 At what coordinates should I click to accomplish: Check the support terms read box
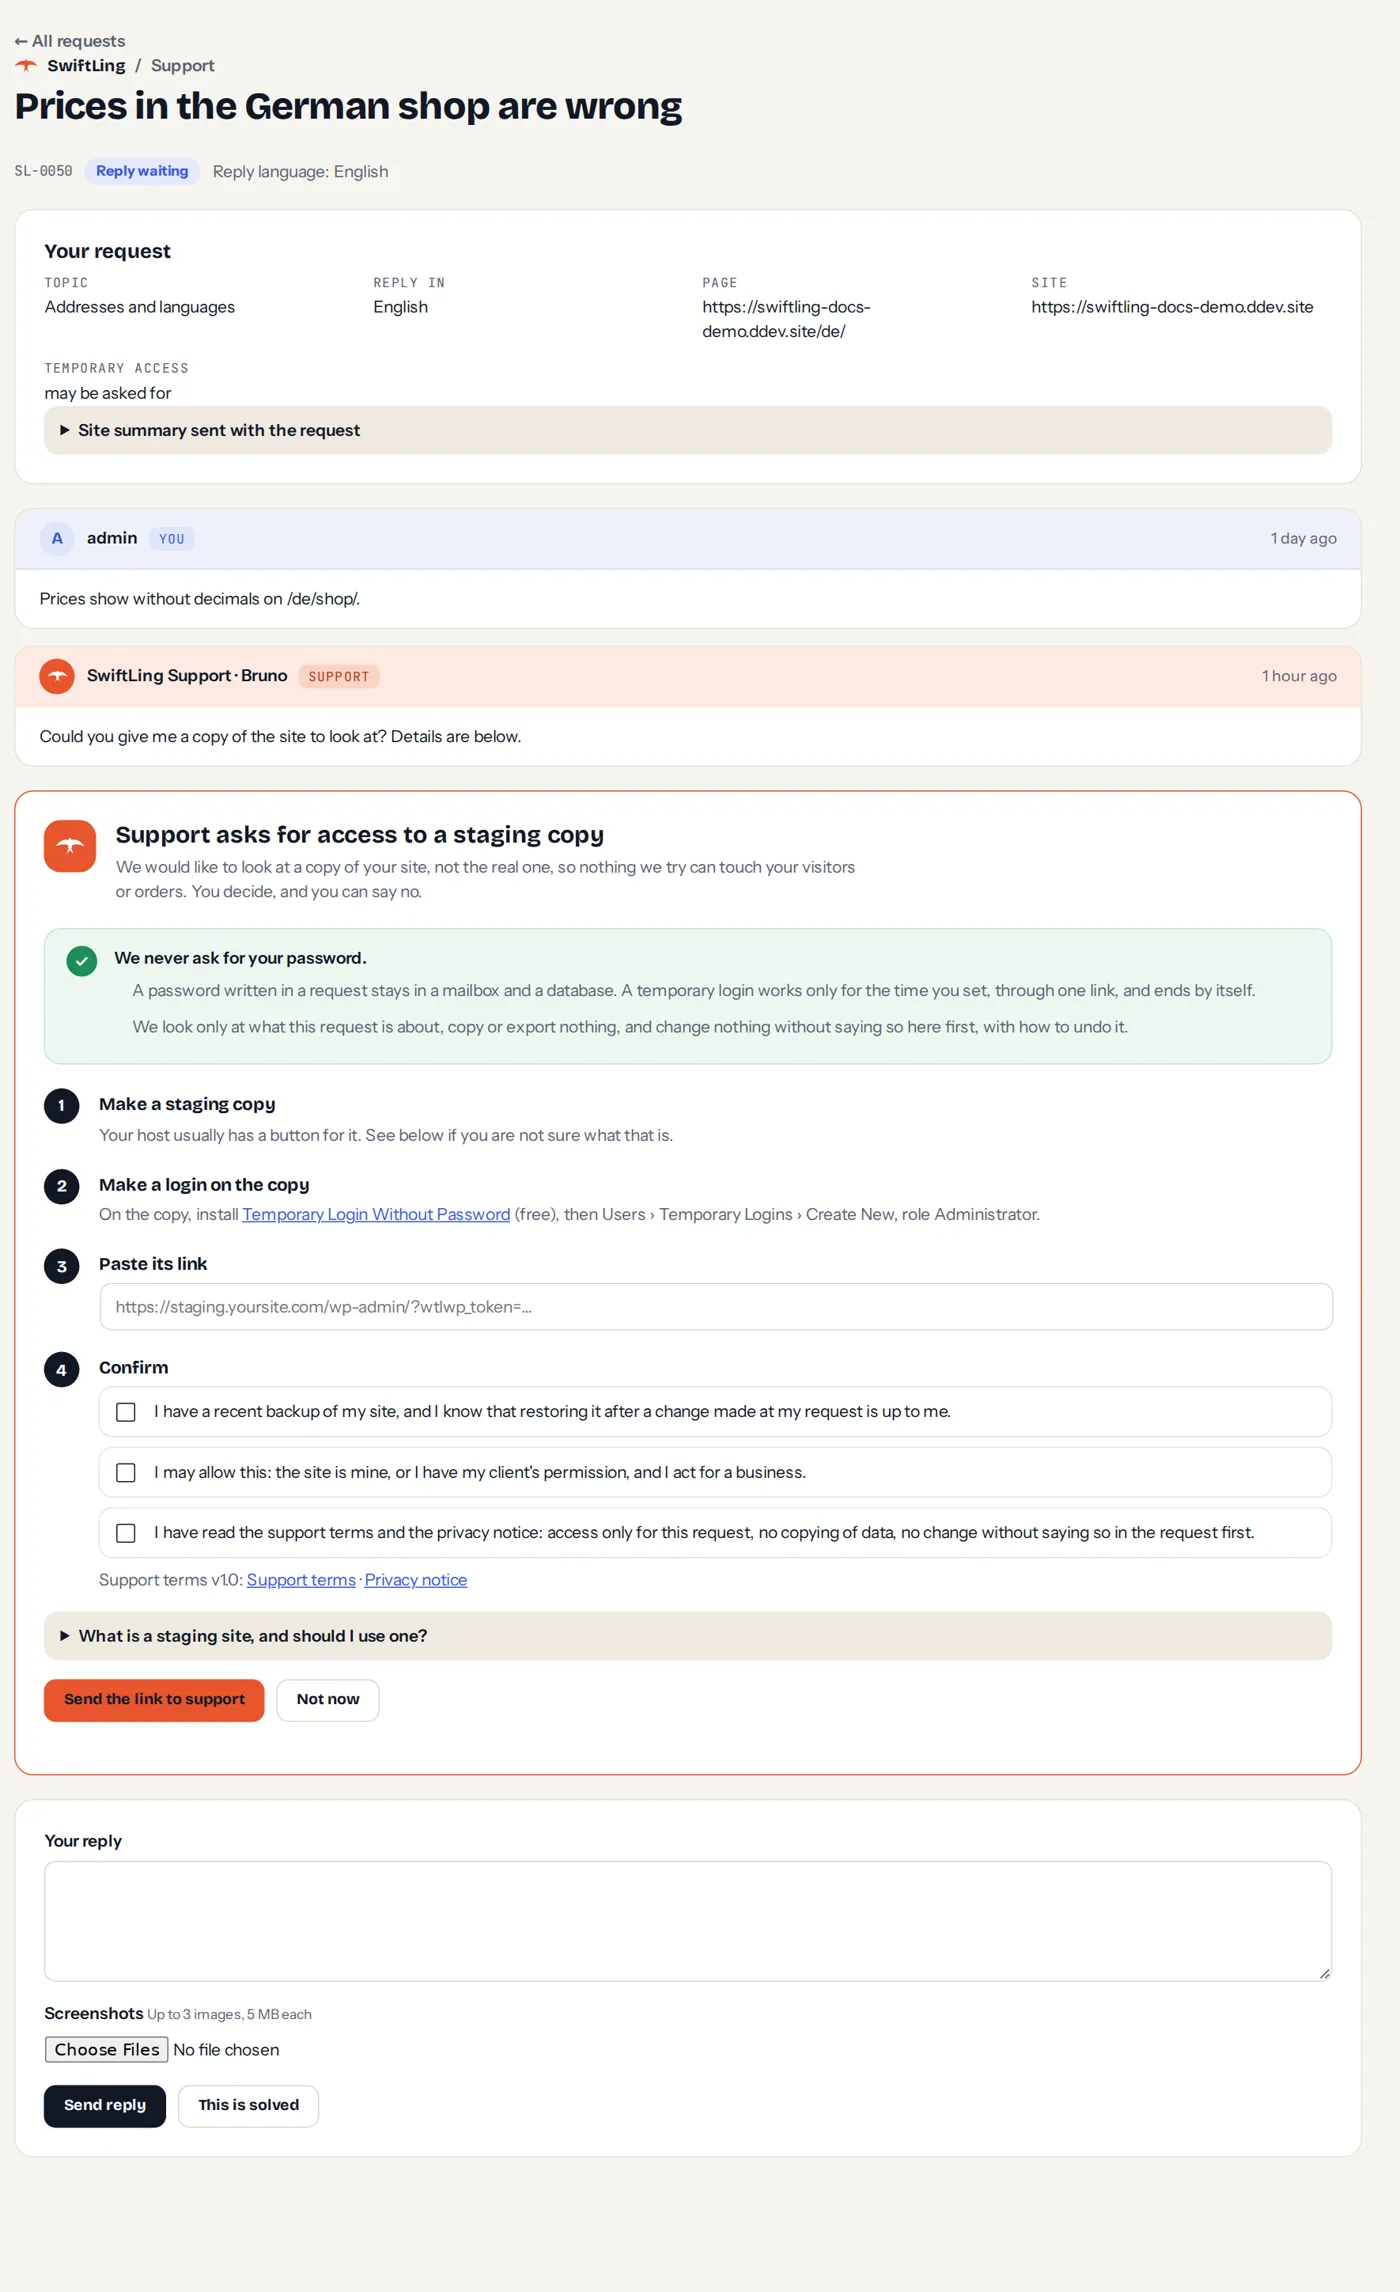126,1533
